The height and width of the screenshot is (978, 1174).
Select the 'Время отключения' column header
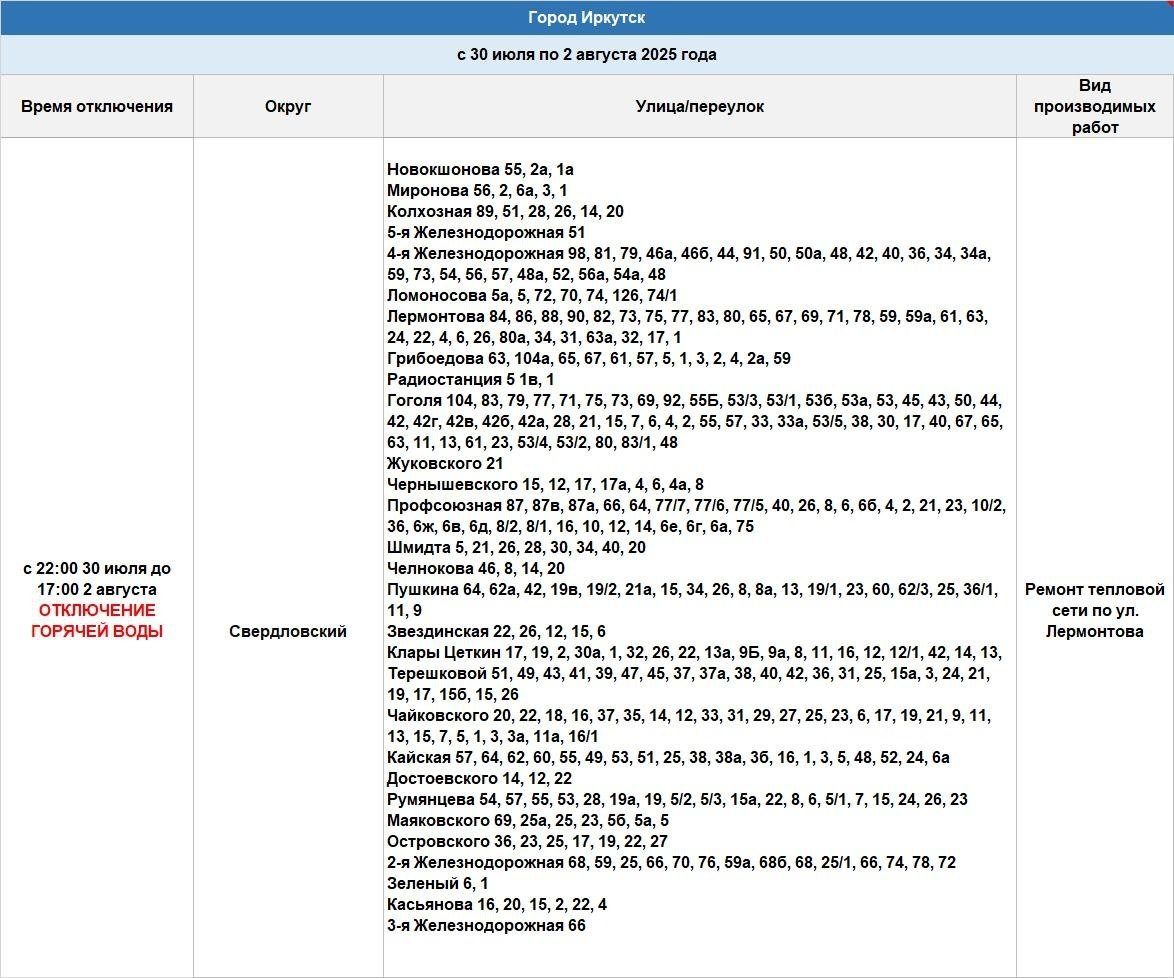97,106
